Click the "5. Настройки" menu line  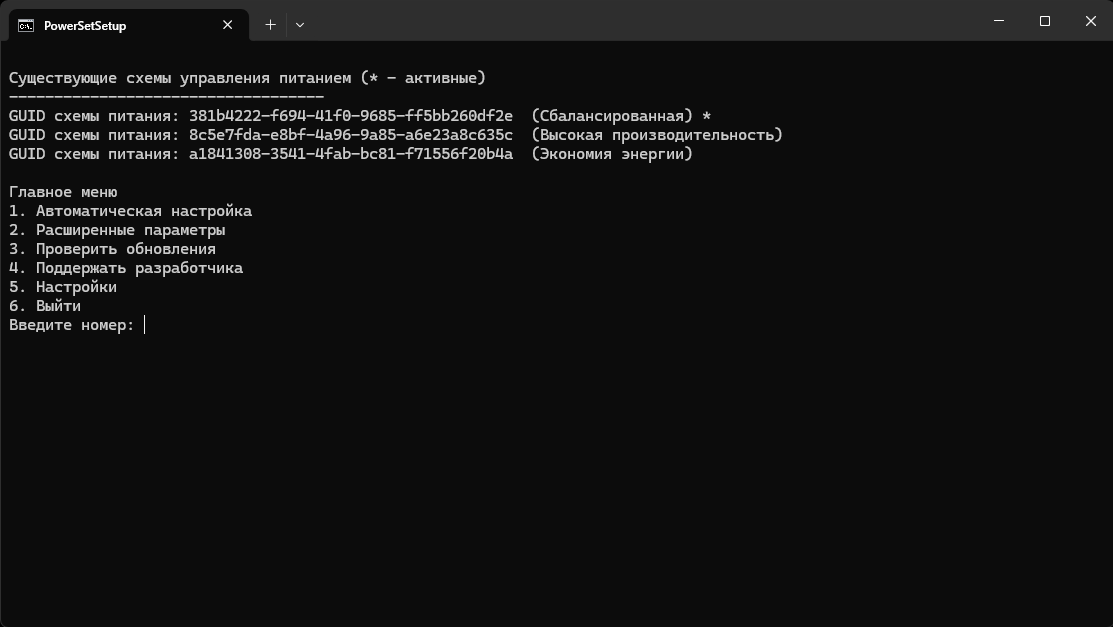pos(63,287)
